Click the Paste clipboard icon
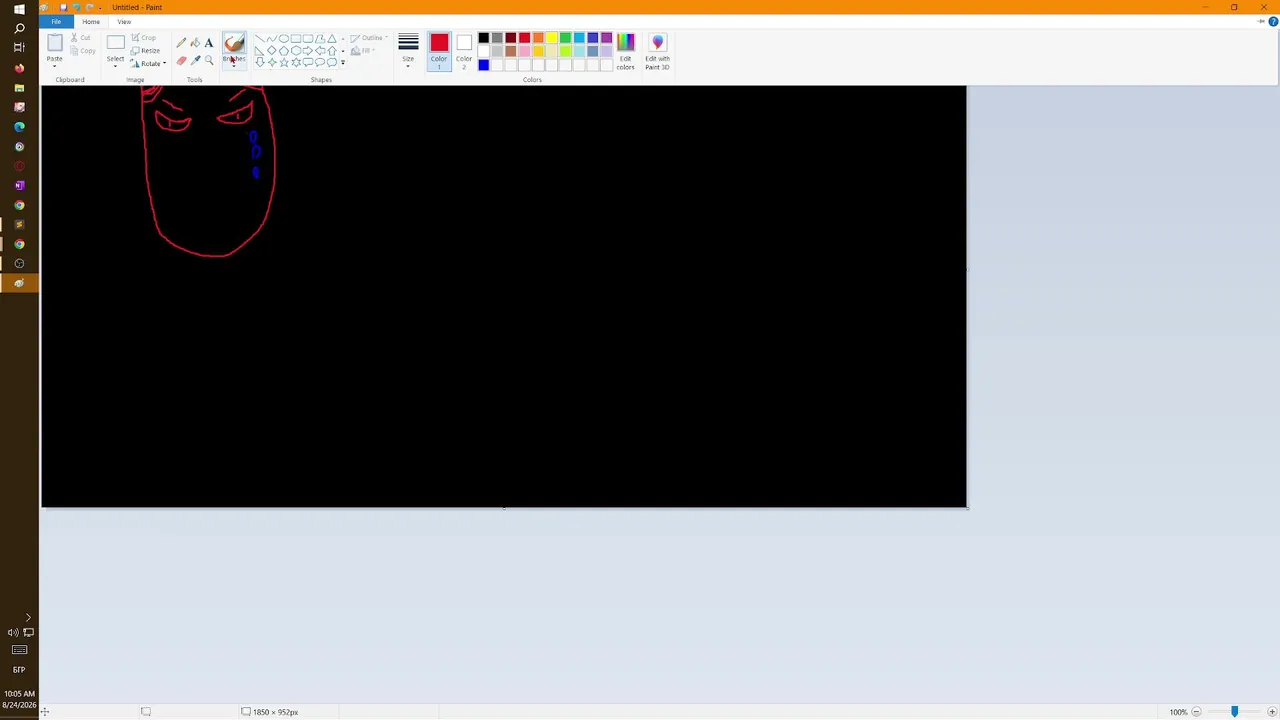 click(55, 42)
